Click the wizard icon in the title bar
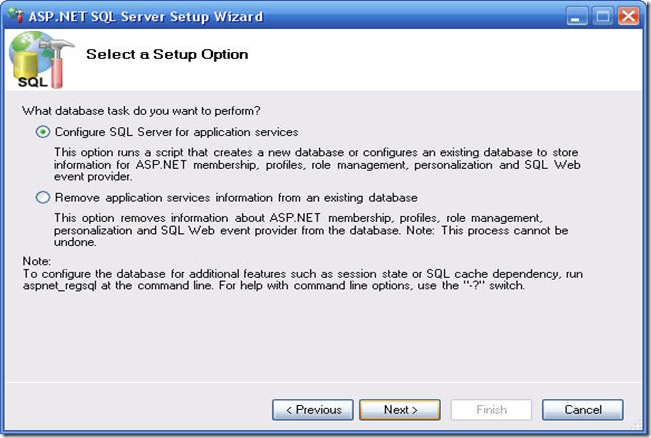Image resolution: width=651 pixels, height=438 pixels. [x=17, y=16]
